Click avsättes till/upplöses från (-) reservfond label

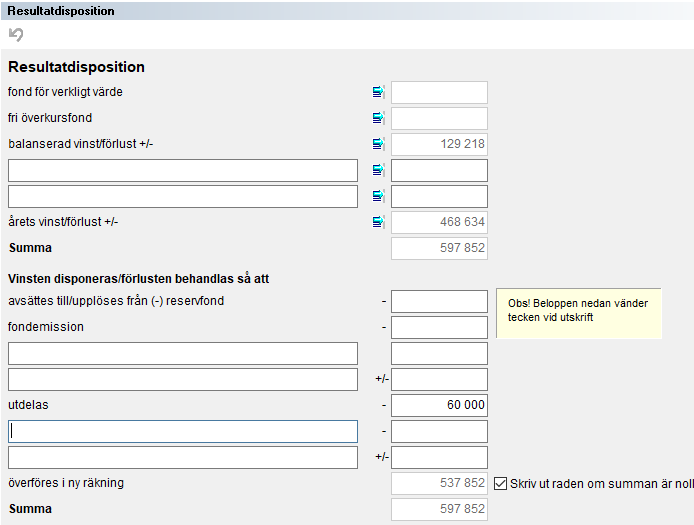[116, 301]
